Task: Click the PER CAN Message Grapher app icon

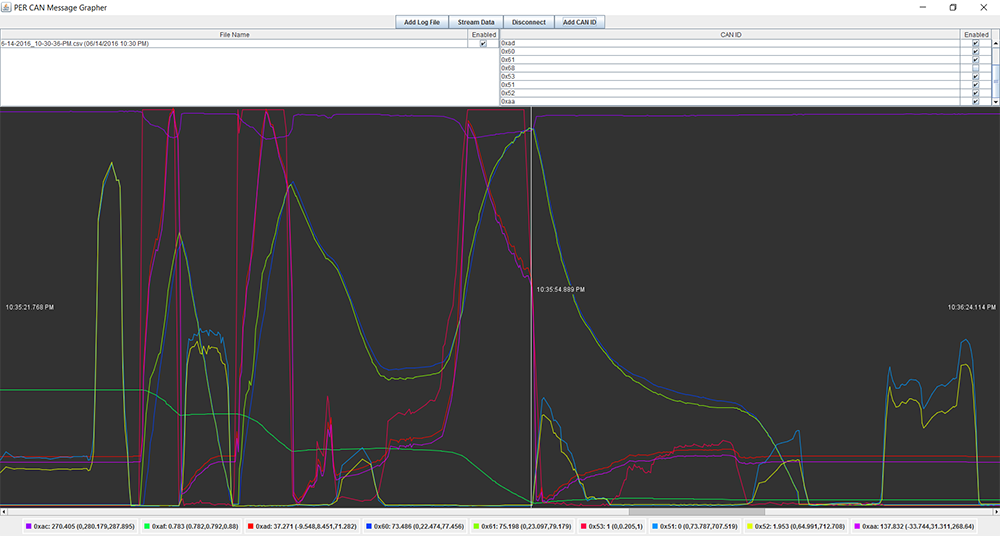Action: (7, 7)
